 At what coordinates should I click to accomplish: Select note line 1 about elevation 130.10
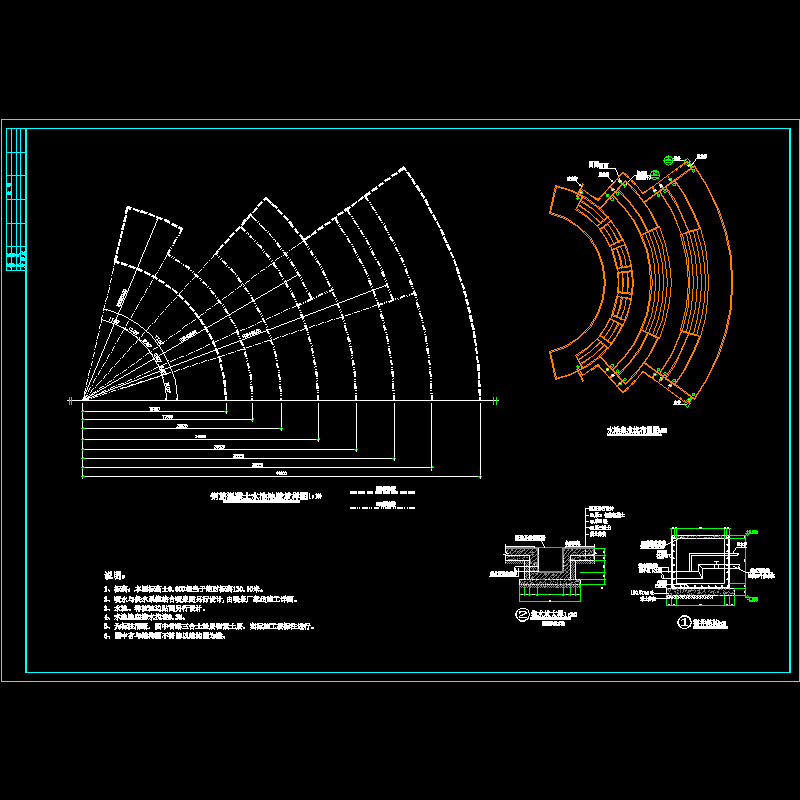coord(184,589)
